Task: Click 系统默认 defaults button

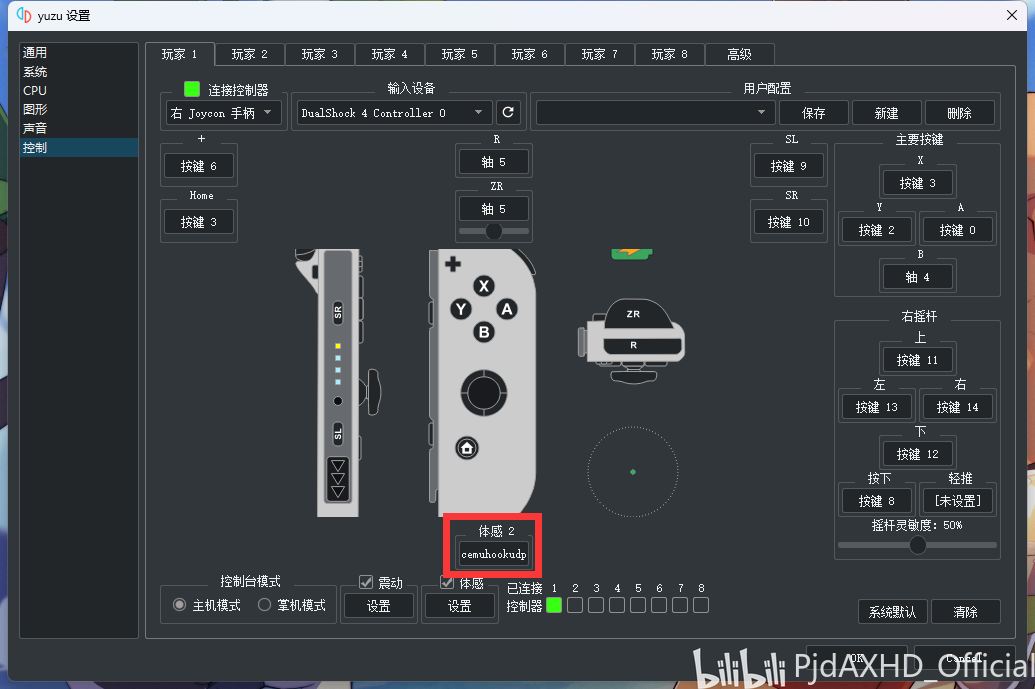Action: 892,612
